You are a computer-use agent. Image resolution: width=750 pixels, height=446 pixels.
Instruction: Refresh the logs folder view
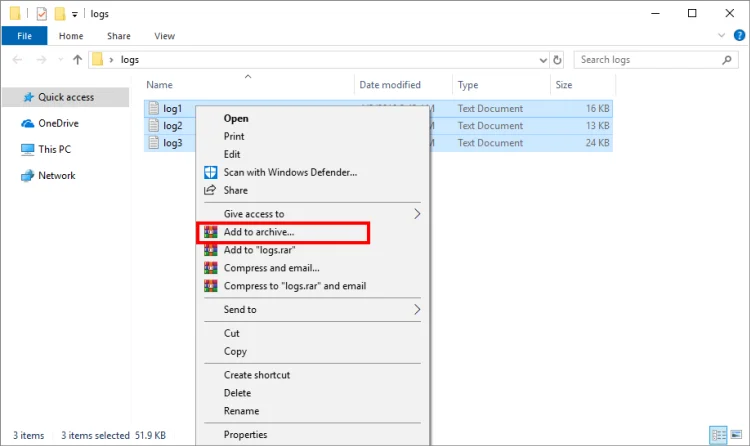tap(557, 60)
